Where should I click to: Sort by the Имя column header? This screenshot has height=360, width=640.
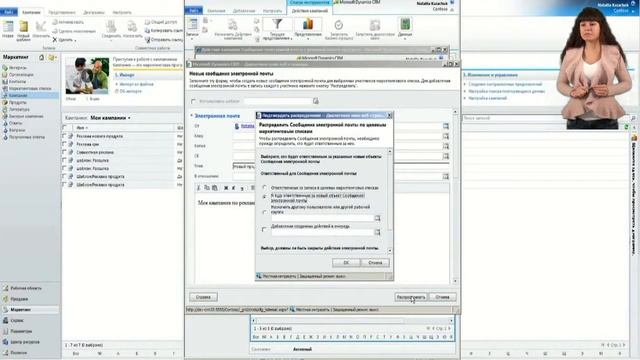(x=81, y=128)
